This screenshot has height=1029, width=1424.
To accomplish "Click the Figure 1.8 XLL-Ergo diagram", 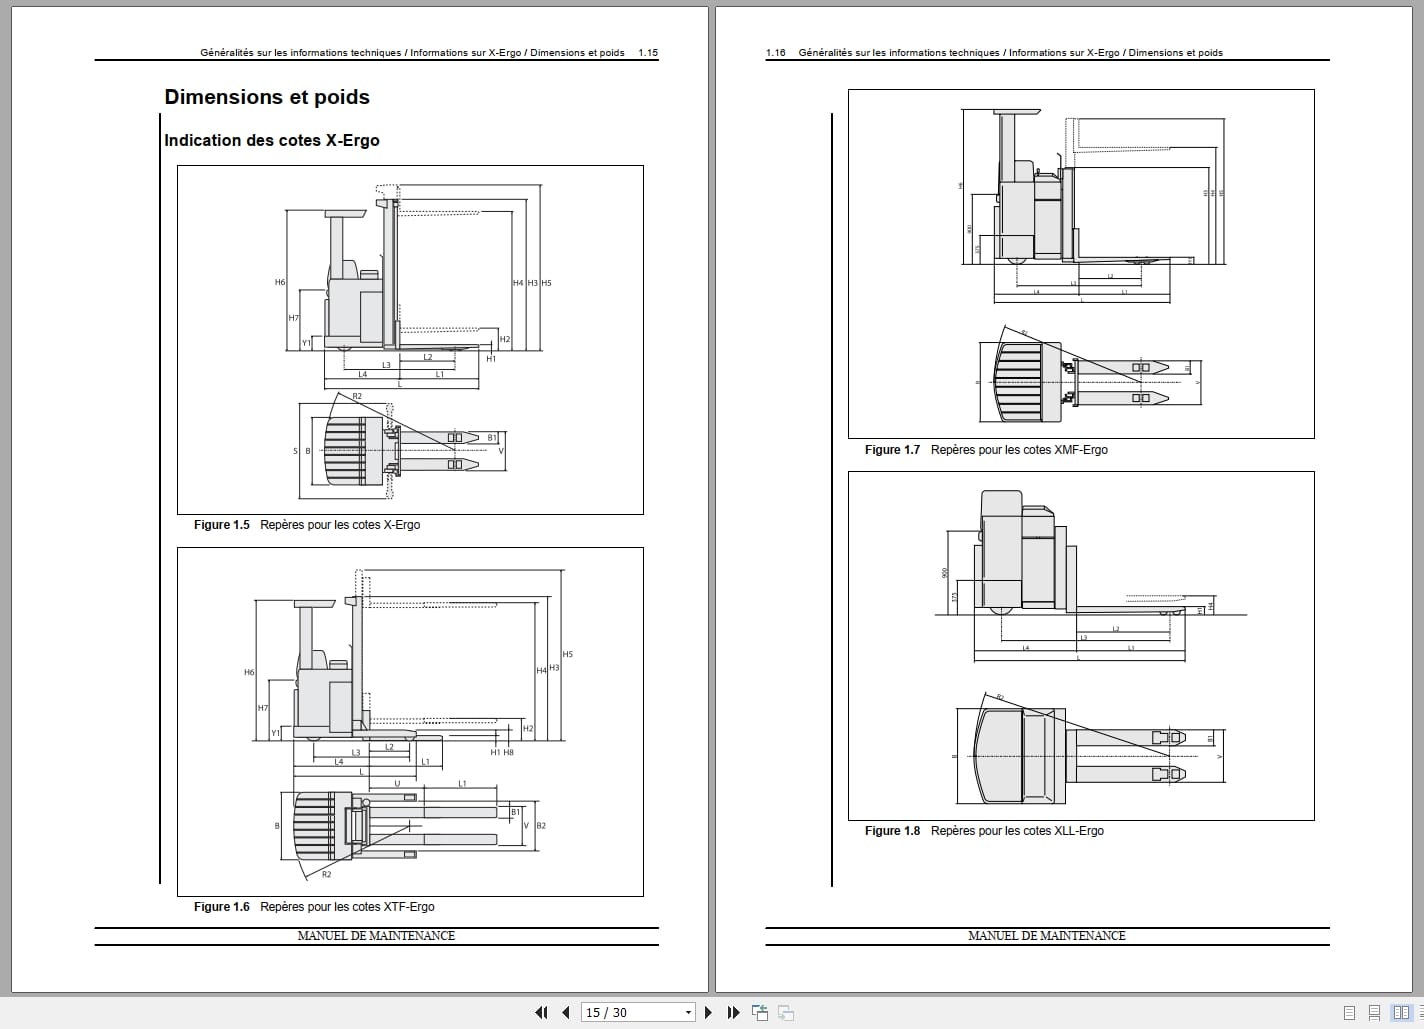I will [1081, 646].
